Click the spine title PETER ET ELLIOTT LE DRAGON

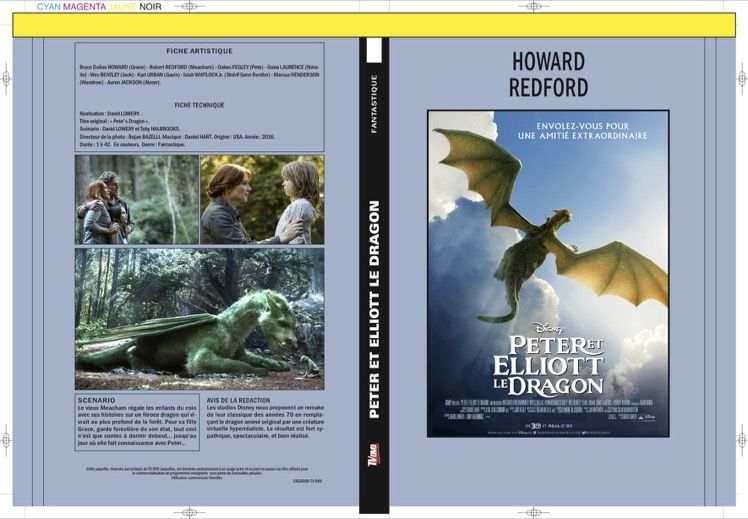click(374, 309)
